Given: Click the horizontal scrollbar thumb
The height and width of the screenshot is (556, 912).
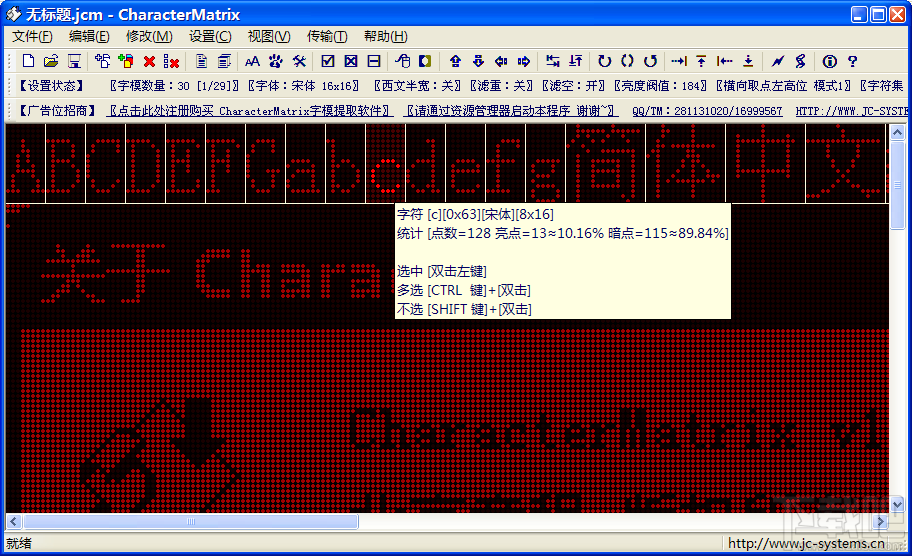Looking at the screenshot, I should coord(191,521).
